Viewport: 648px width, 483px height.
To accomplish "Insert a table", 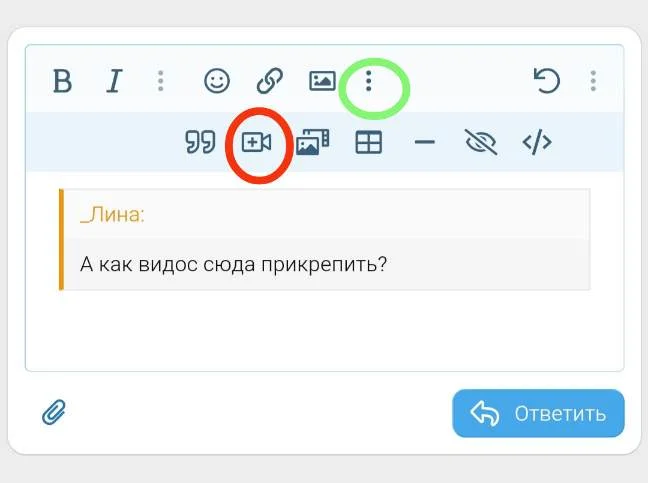I will click(369, 143).
